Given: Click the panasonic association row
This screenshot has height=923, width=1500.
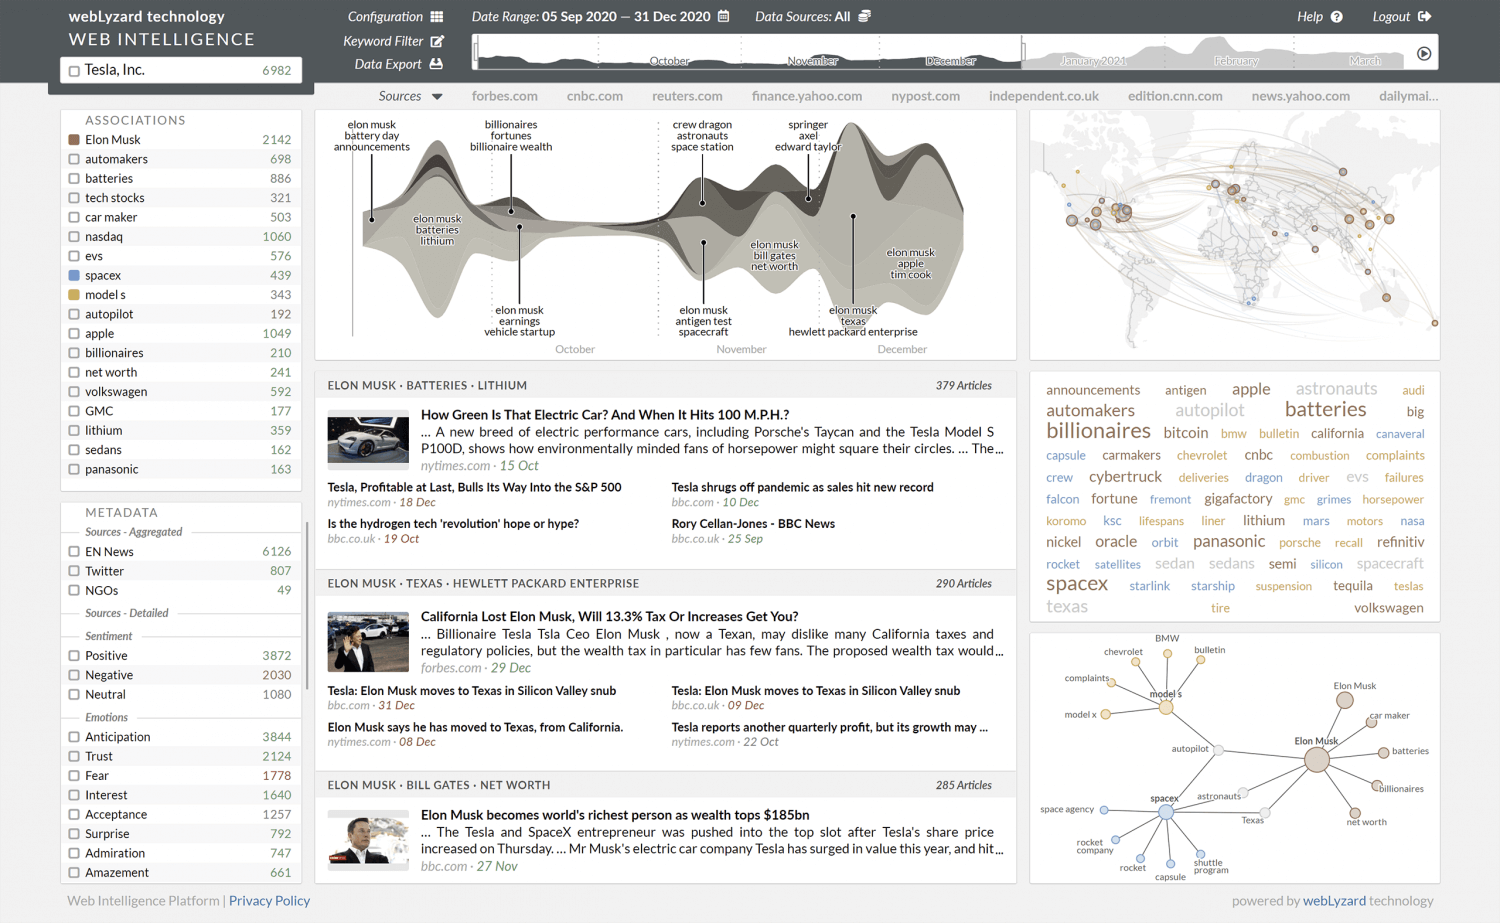Looking at the screenshot, I should pos(180,469).
